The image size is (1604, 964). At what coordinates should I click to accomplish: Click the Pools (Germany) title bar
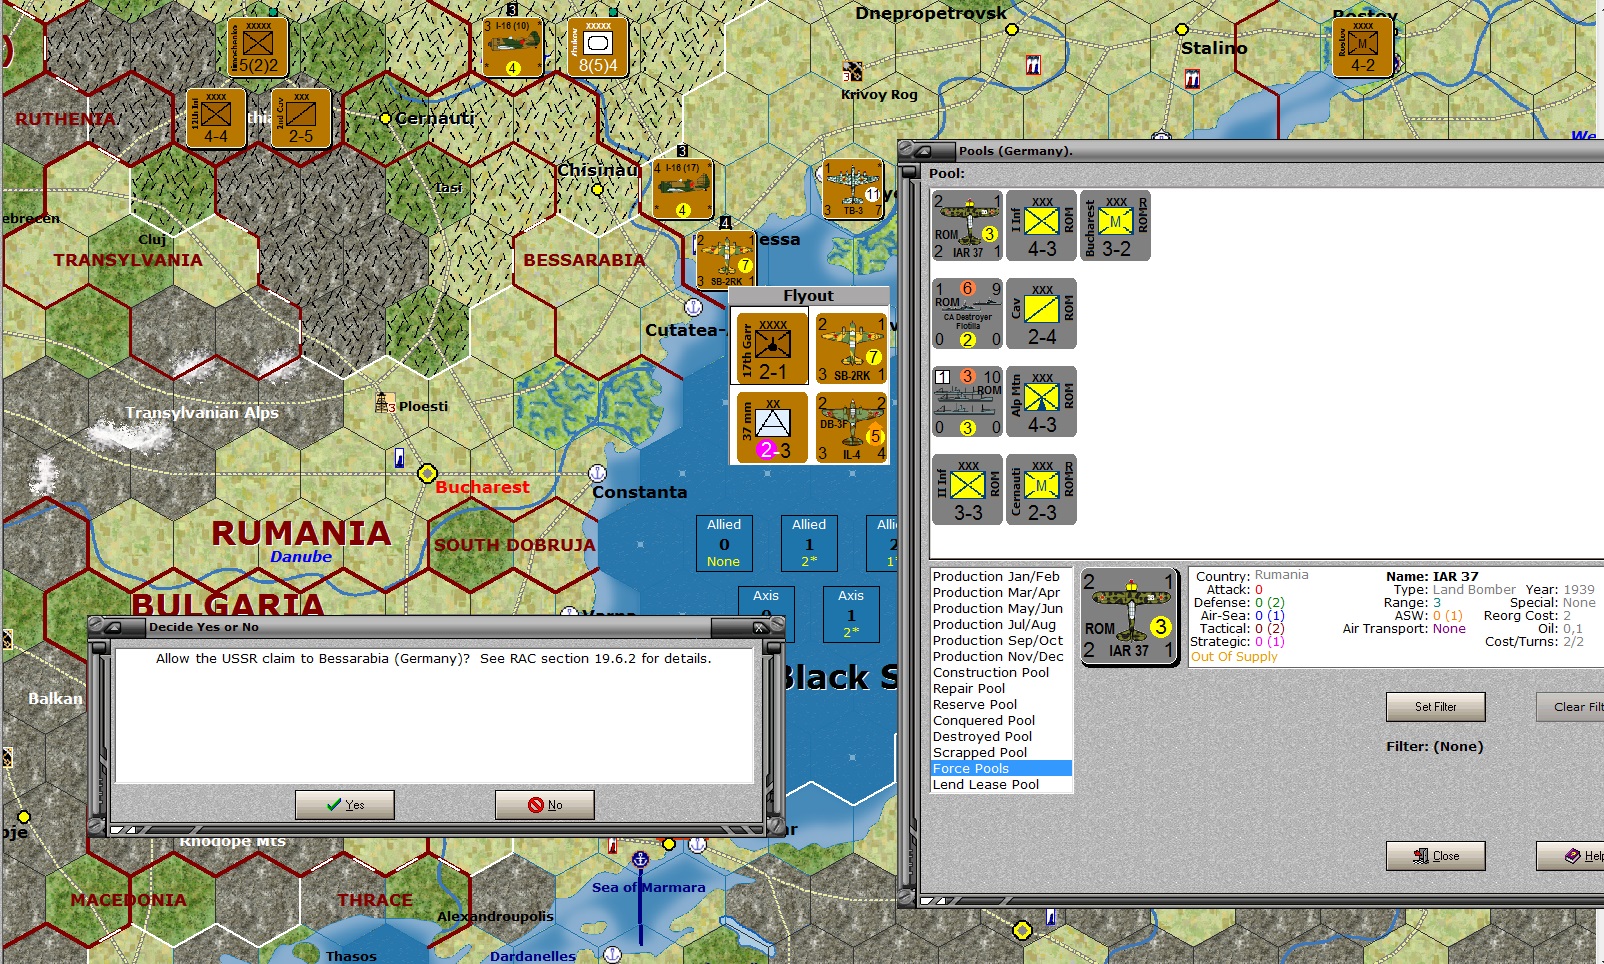[x=1251, y=151]
